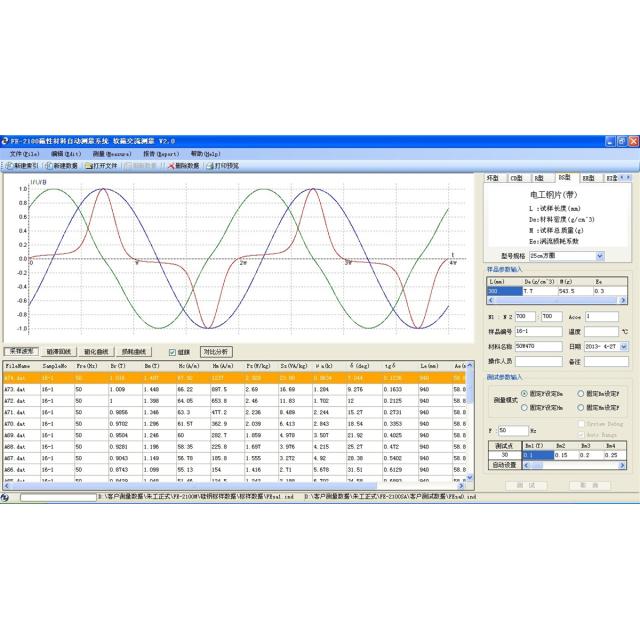Show the 采样波形 waveform view

pyautogui.click(x=21, y=351)
